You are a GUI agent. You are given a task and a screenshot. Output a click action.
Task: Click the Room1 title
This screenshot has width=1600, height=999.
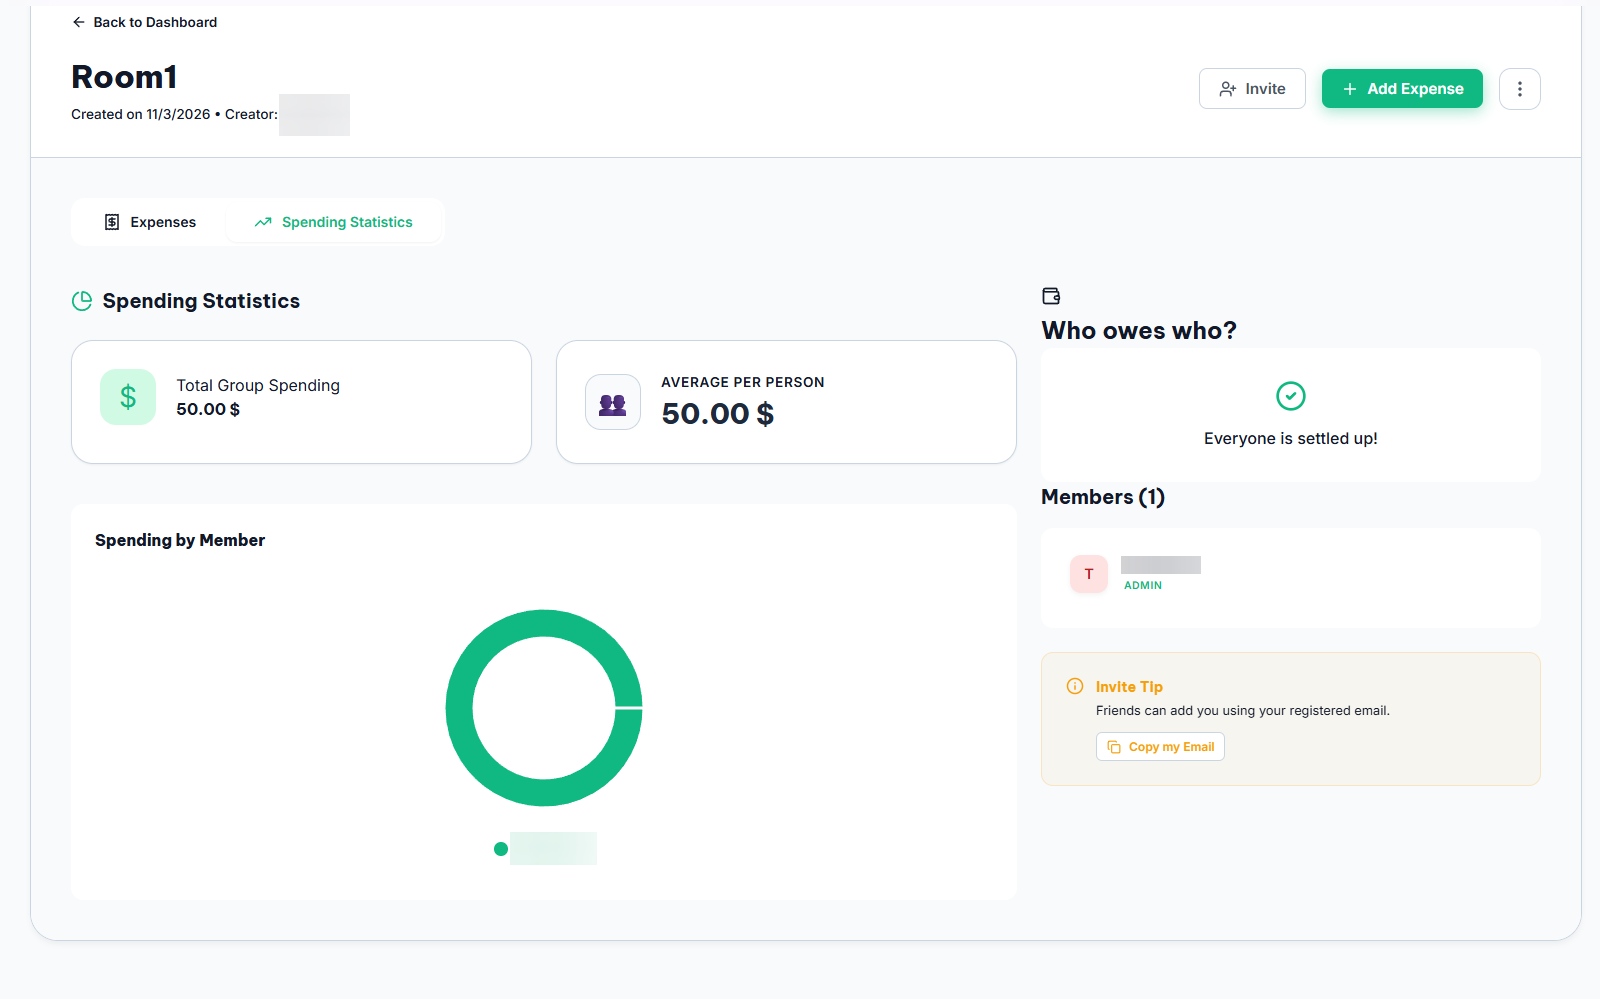coord(125,77)
